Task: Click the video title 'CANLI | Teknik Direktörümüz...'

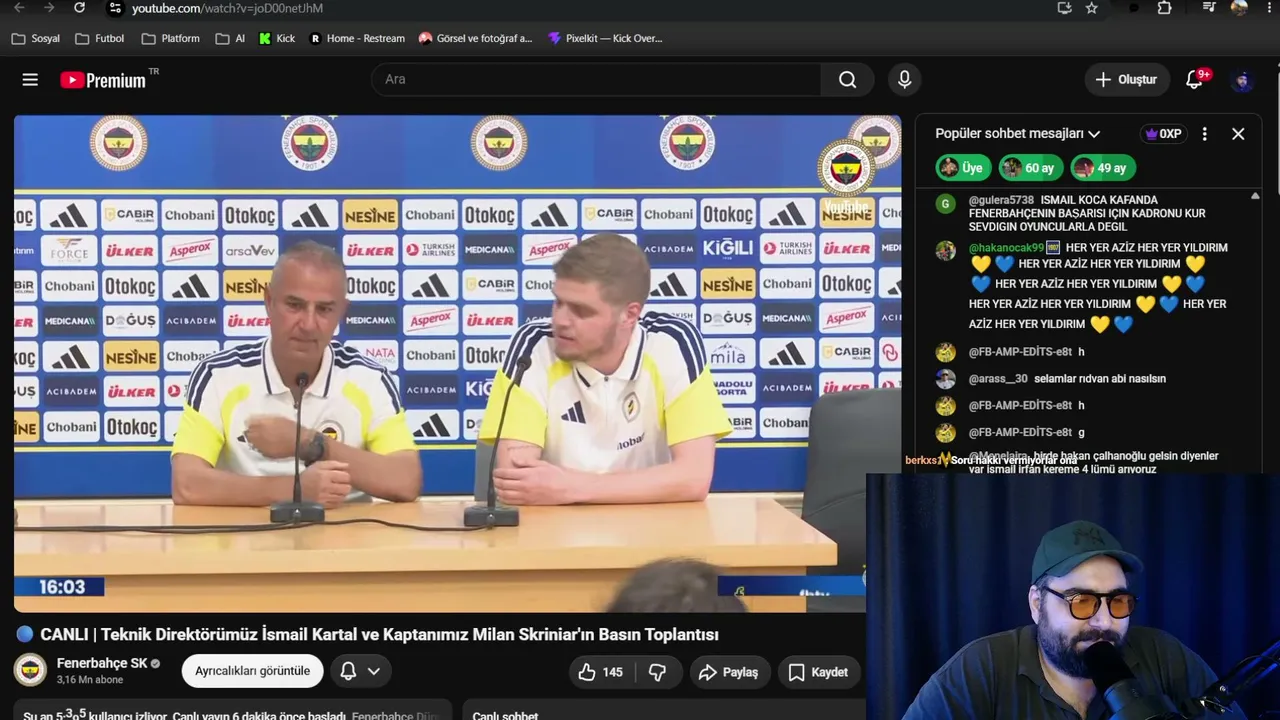Action: [379, 634]
